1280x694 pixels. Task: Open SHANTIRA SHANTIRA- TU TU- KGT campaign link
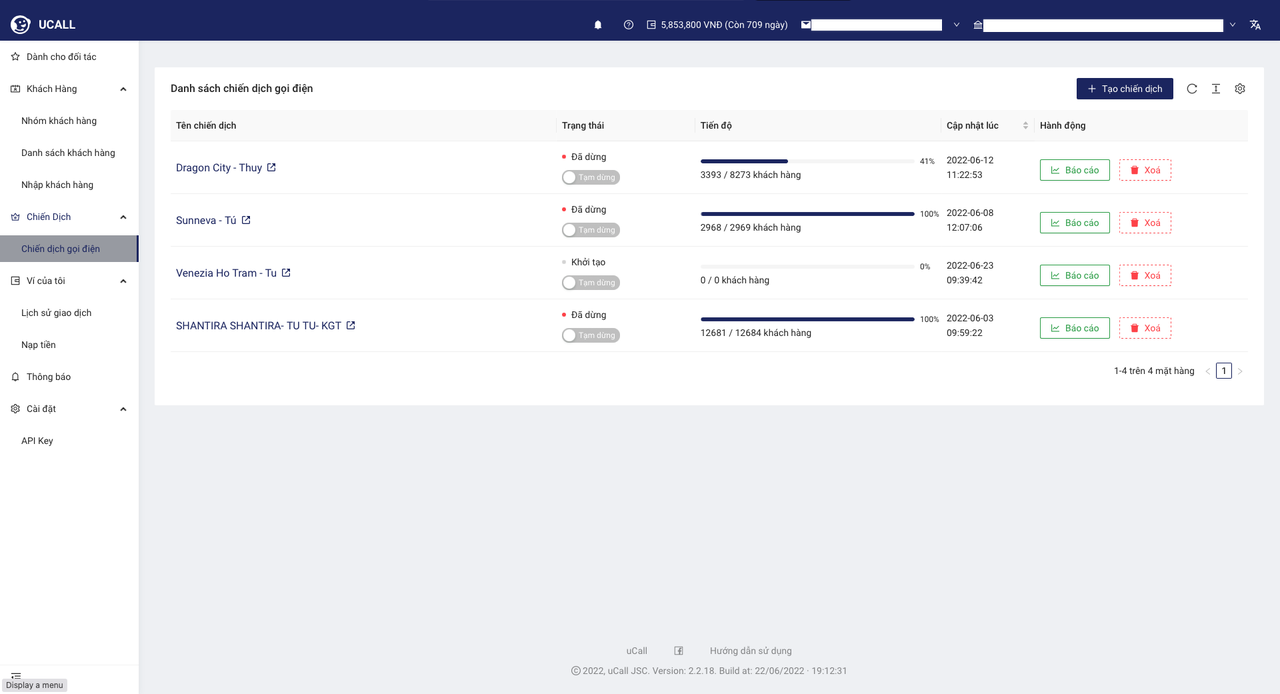click(x=259, y=326)
